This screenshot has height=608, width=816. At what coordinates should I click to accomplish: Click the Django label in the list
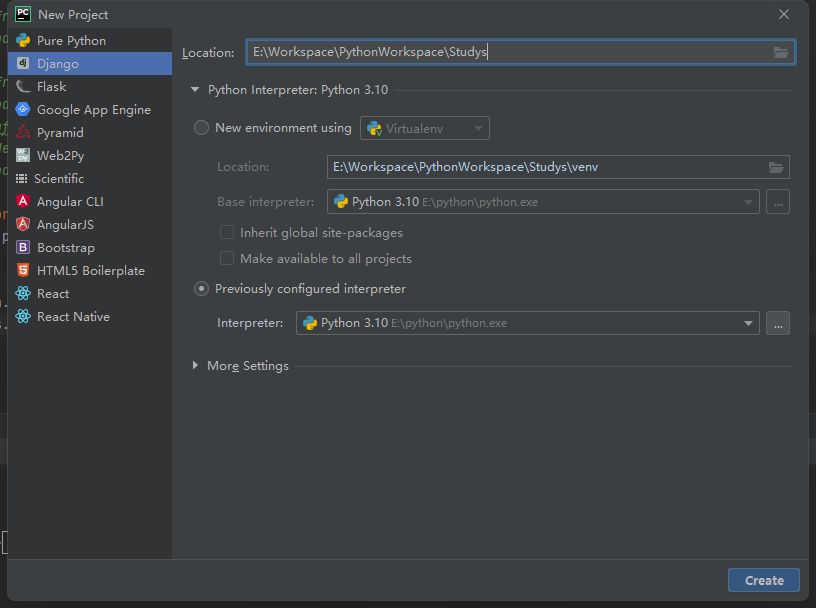58,64
